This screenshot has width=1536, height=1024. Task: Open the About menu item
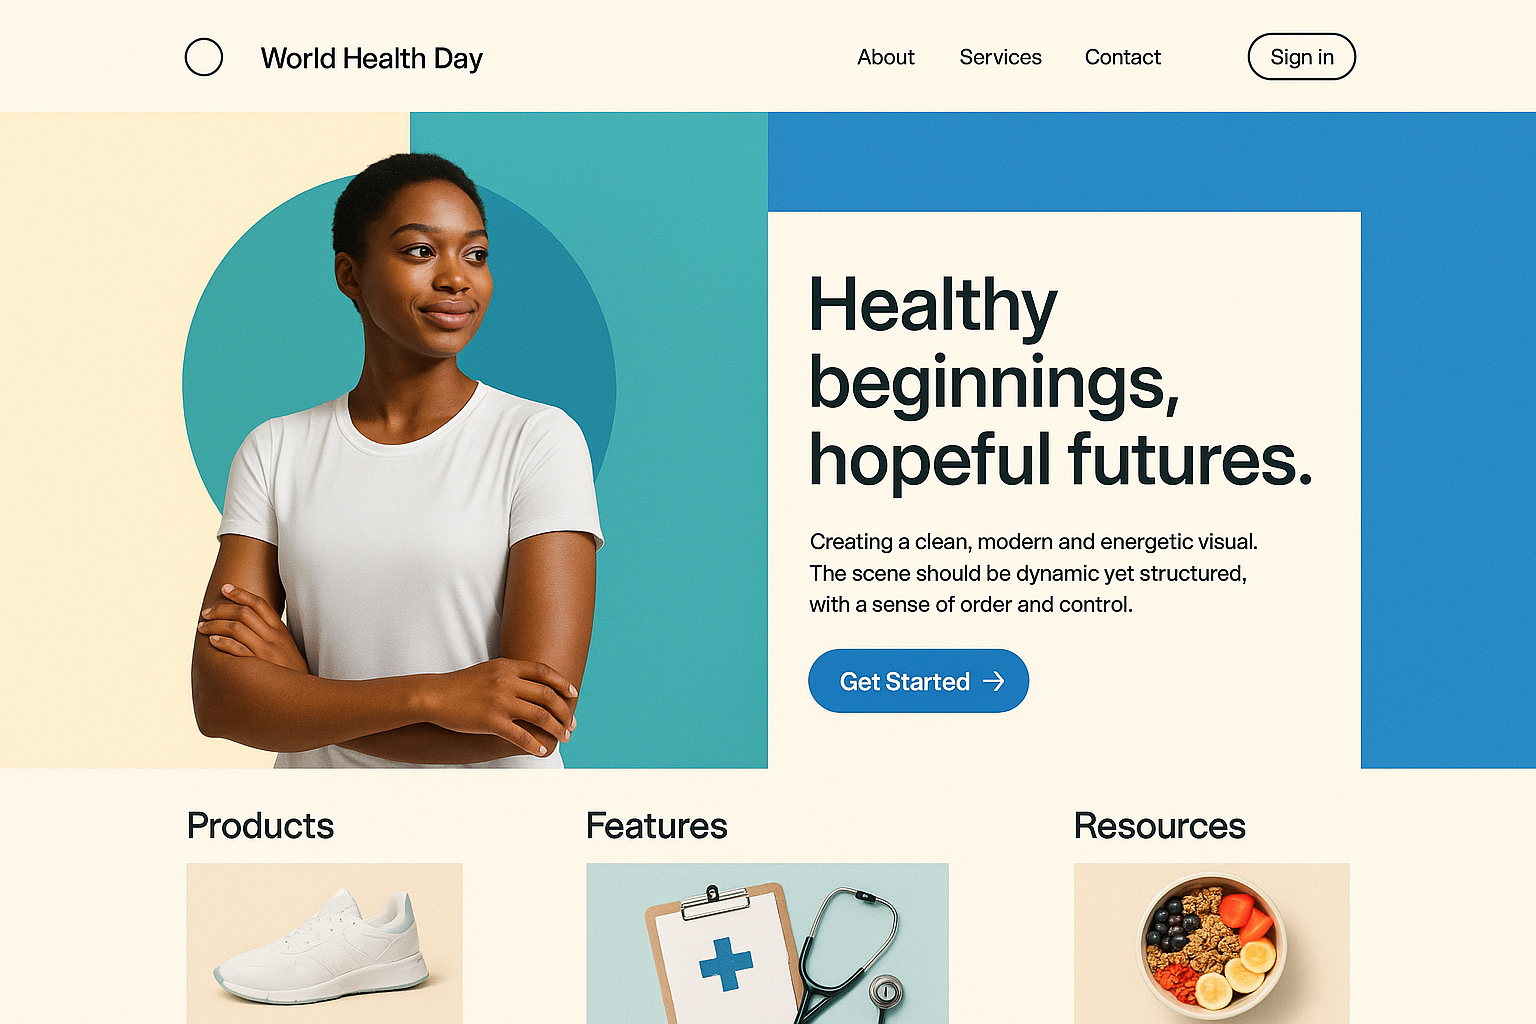(886, 57)
